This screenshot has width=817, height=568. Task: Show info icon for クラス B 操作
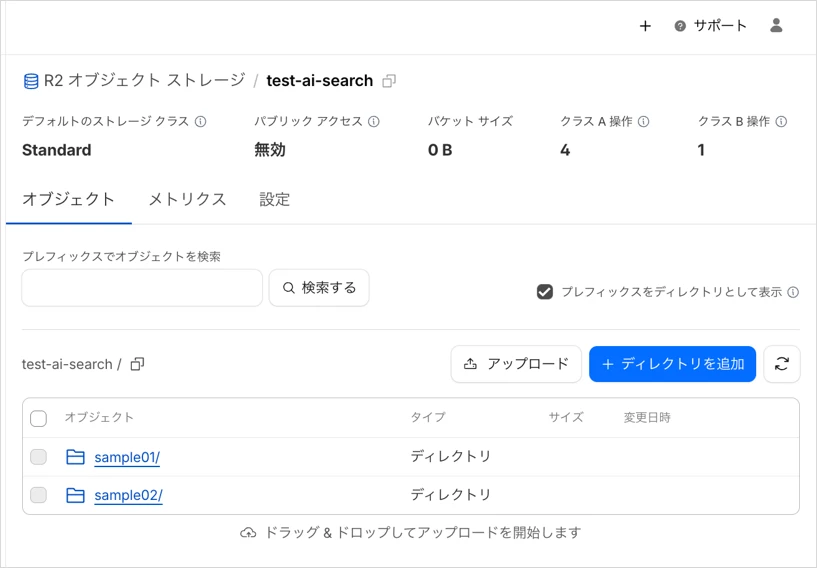point(781,122)
